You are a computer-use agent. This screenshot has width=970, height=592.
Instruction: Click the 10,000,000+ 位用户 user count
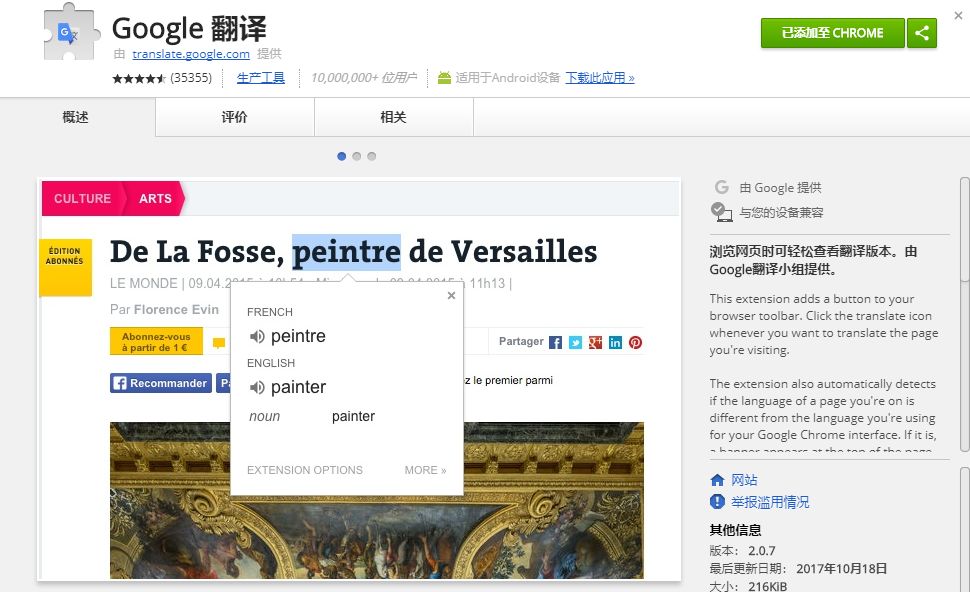point(364,78)
